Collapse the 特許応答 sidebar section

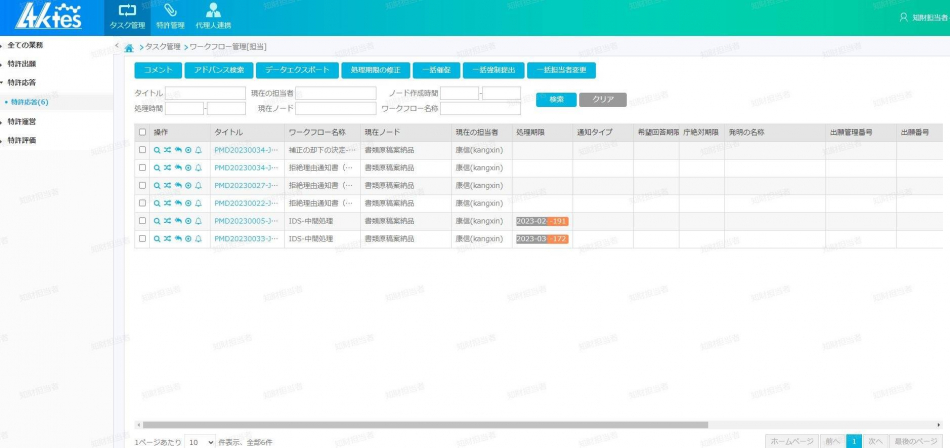click(22, 83)
